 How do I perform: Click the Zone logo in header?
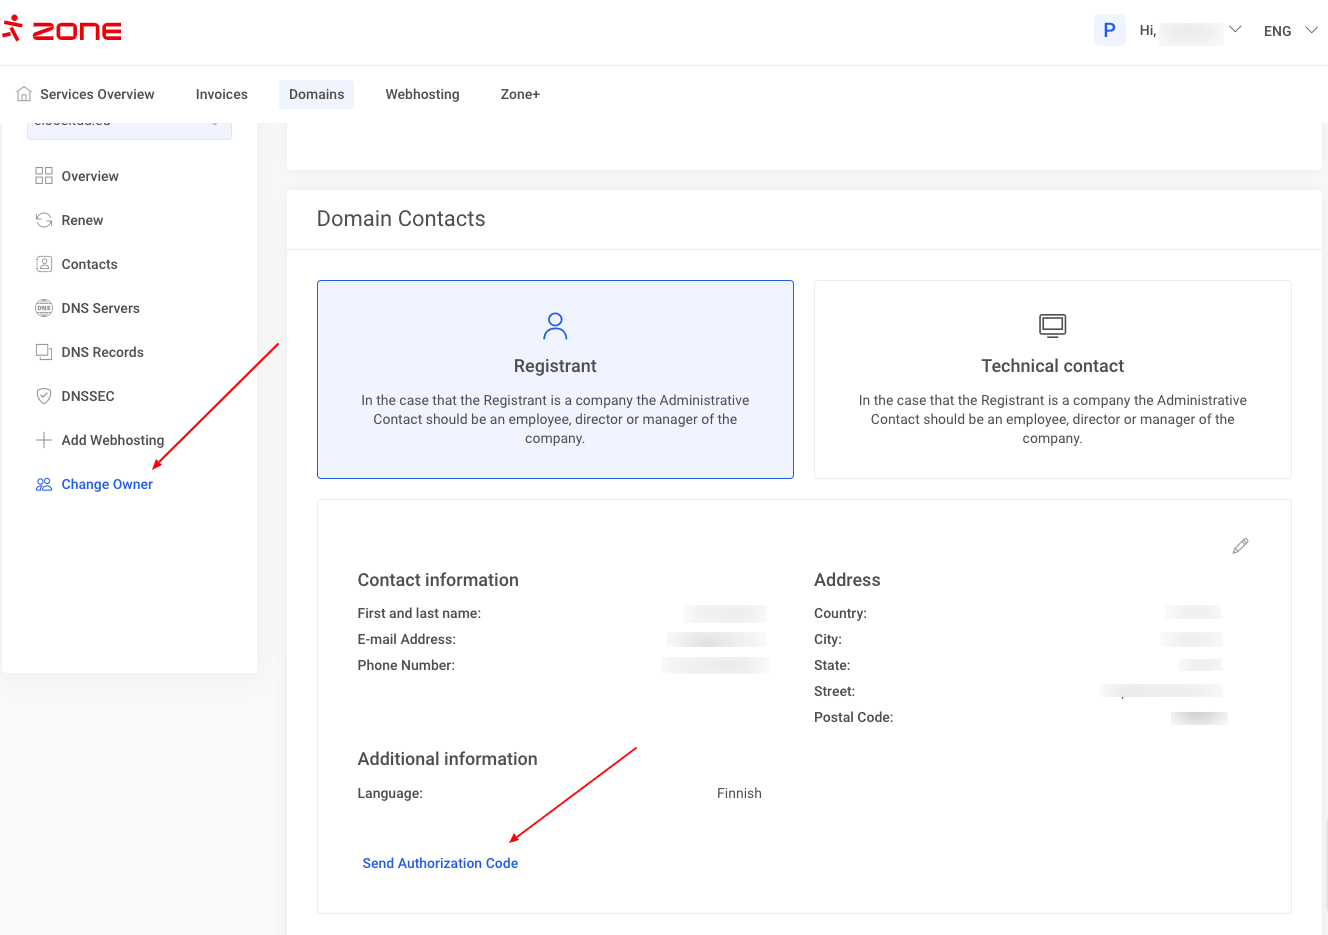(x=62, y=30)
